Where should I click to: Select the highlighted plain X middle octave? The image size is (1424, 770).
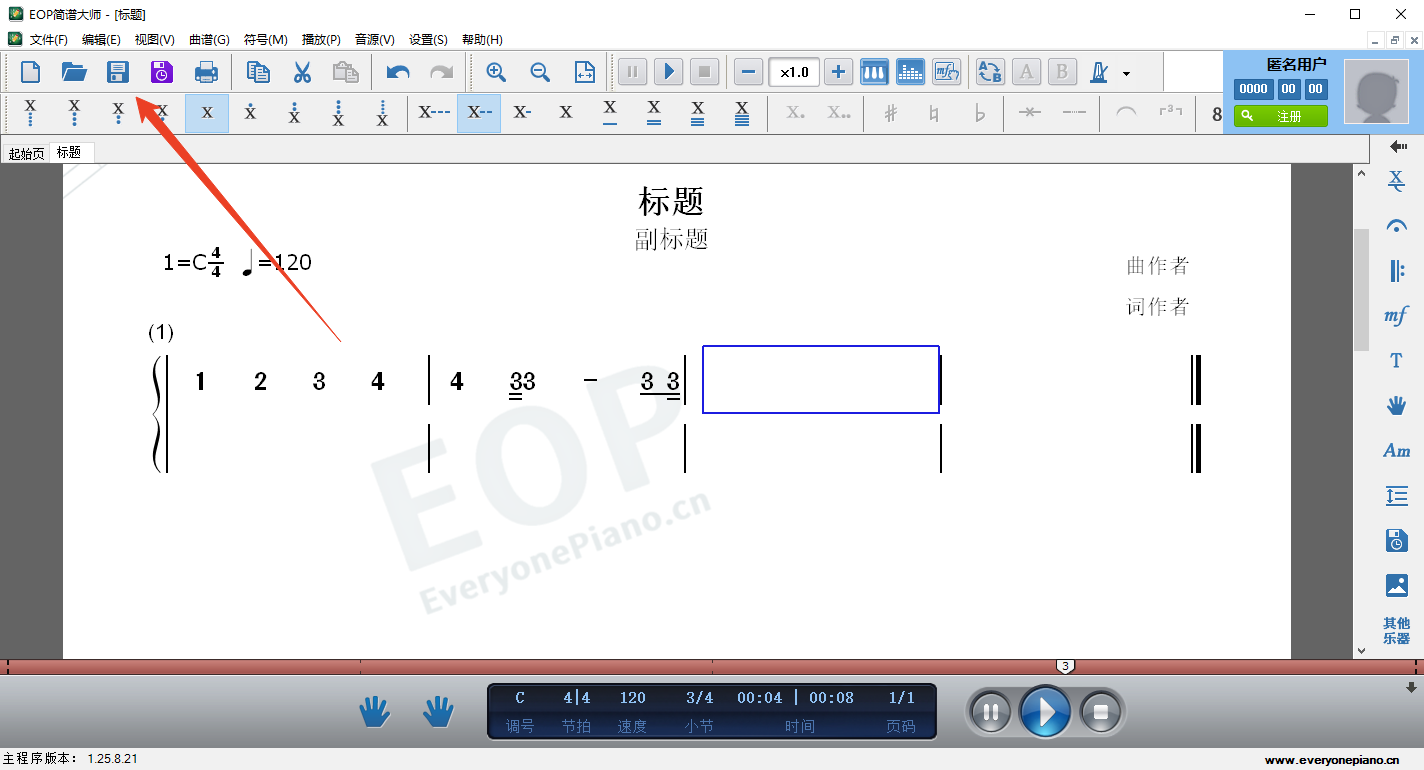pos(207,113)
